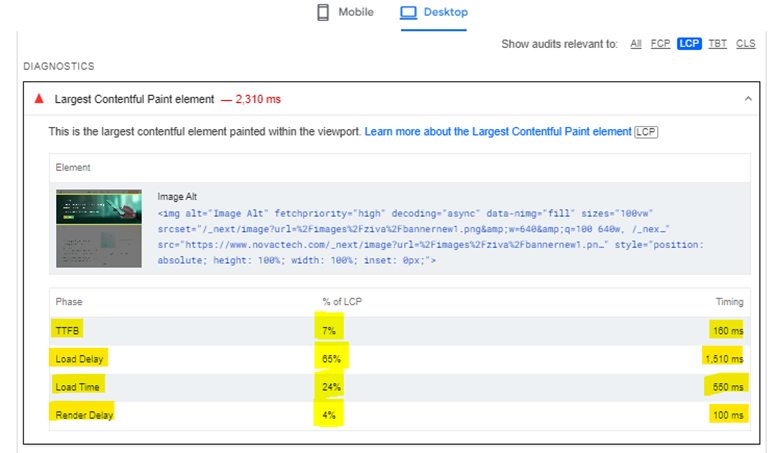This screenshot has width=776, height=453.
Task: Filter audits by TBT
Action: click(717, 44)
